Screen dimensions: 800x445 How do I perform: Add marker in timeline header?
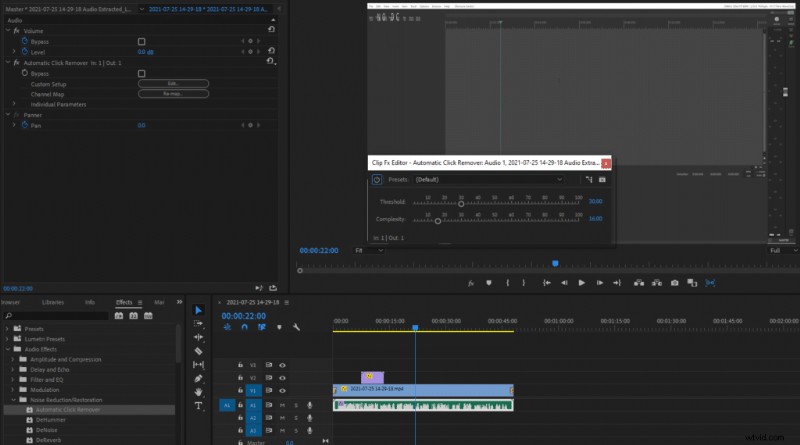tap(279, 327)
